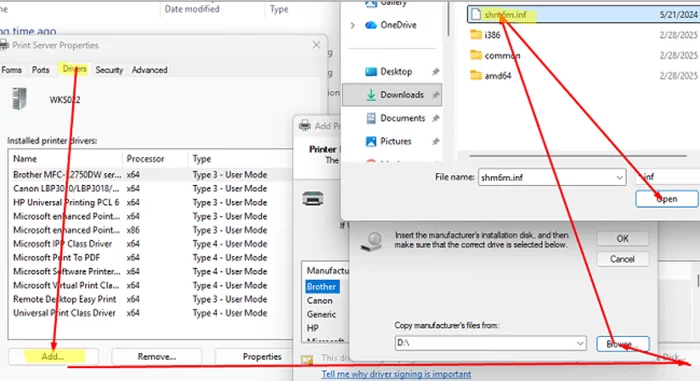Viewport: 700px width, 381px height.
Task: Select Microsoft Virtual Print Class driver
Action: pos(150,285)
